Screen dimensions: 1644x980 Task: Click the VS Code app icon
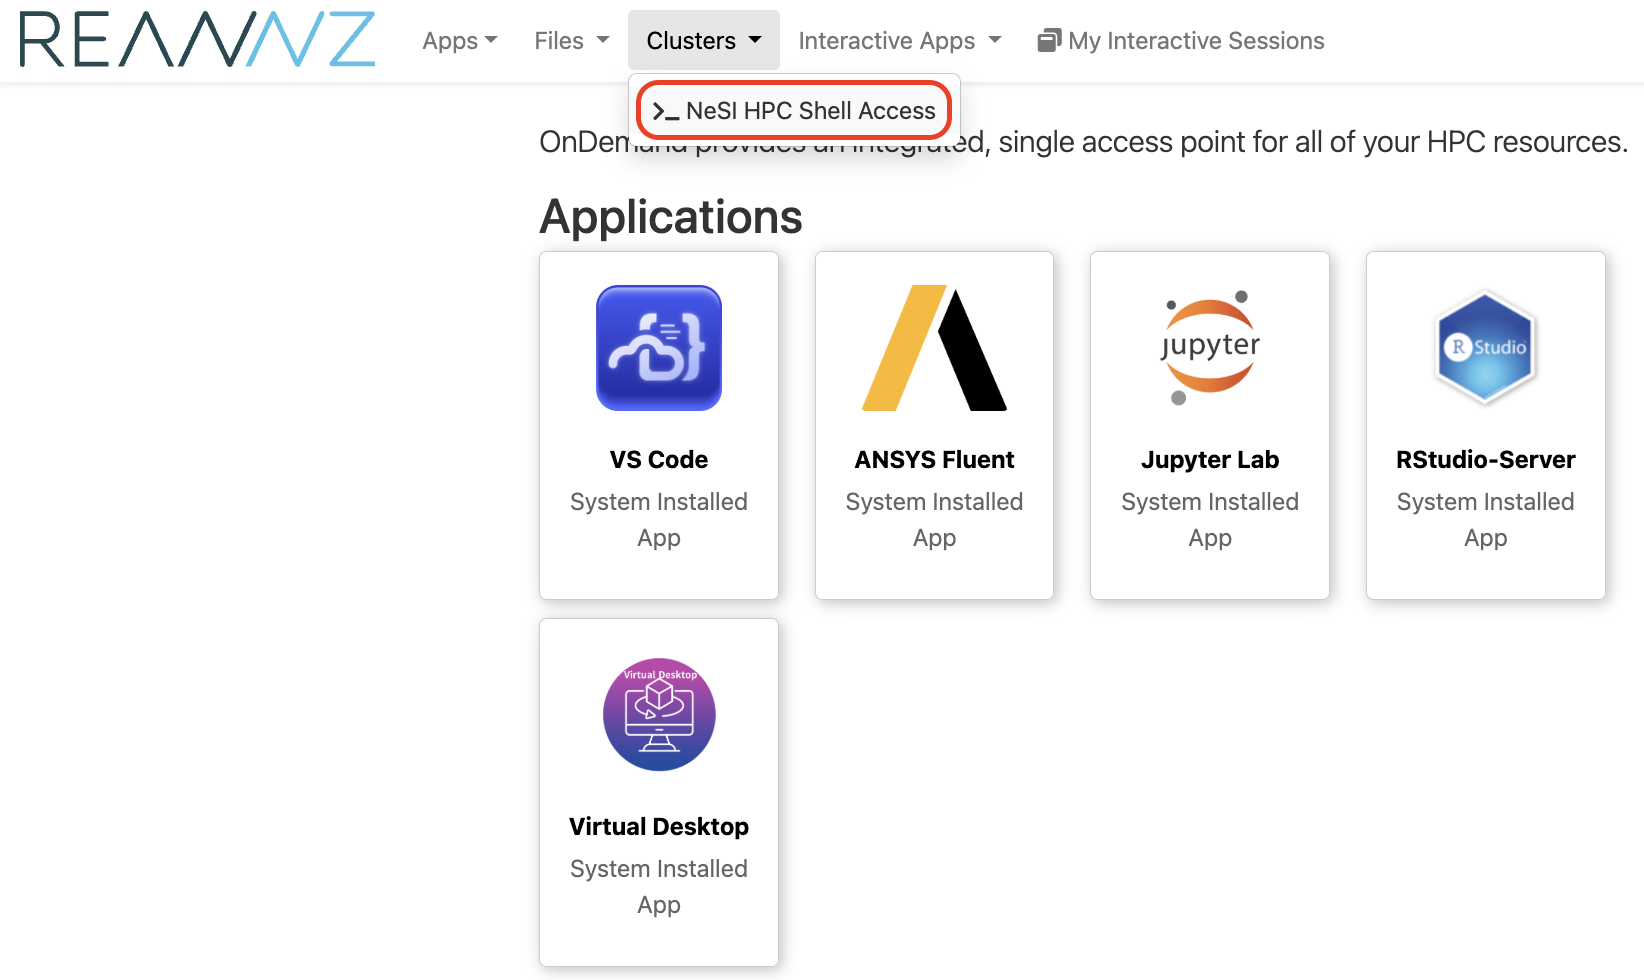[659, 348]
